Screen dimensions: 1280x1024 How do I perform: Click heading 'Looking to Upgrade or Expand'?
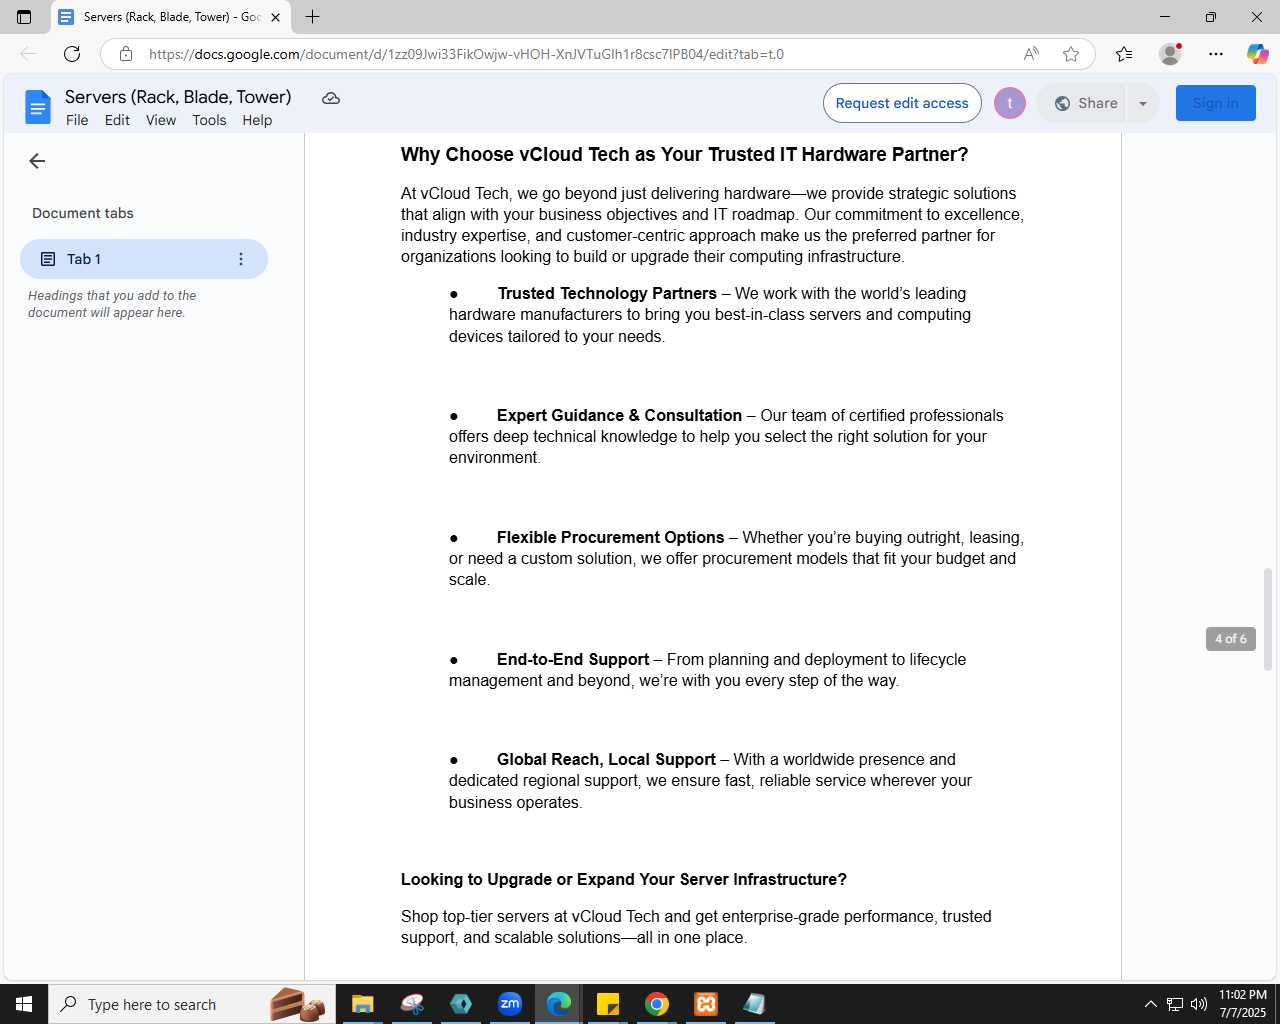pyautogui.click(x=624, y=879)
